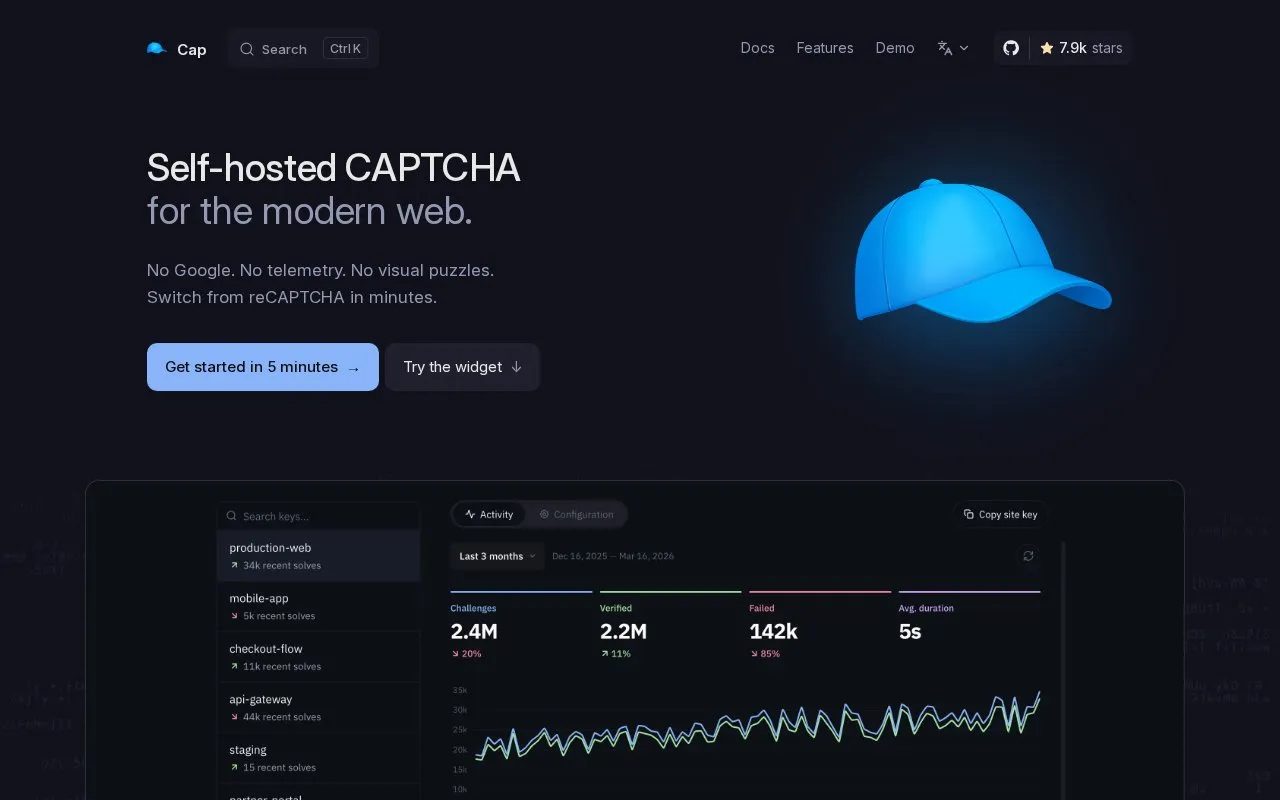Image resolution: width=1280 pixels, height=800 pixels.
Task: Click the Avg. duration 5s stat
Action: [x=969, y=626]
